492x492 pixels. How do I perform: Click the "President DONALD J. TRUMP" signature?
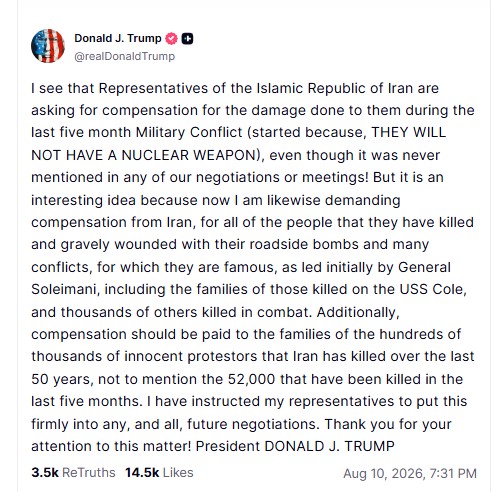click(x=295, y=446)
